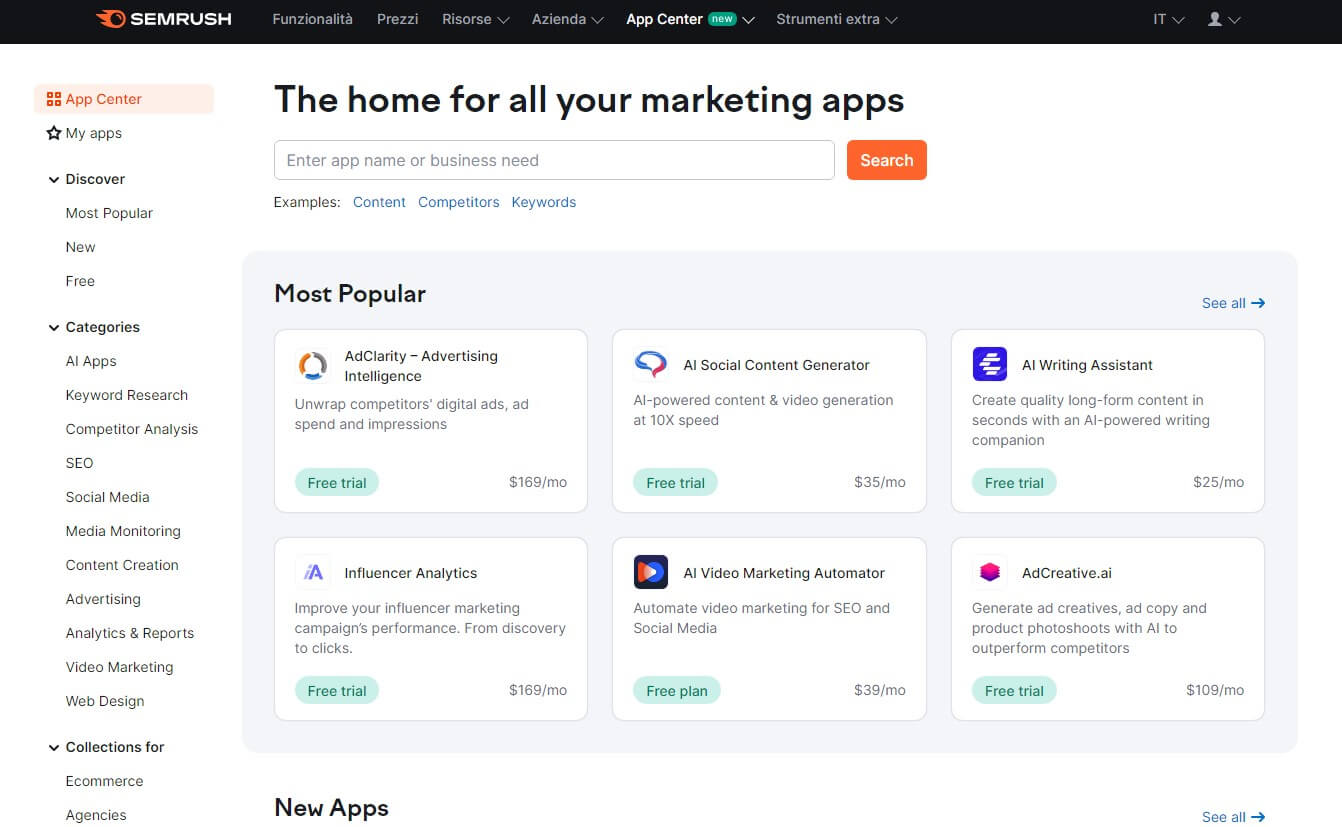Collapse the Categories section chevron
1342x827 pixels.
click(54, 328)
